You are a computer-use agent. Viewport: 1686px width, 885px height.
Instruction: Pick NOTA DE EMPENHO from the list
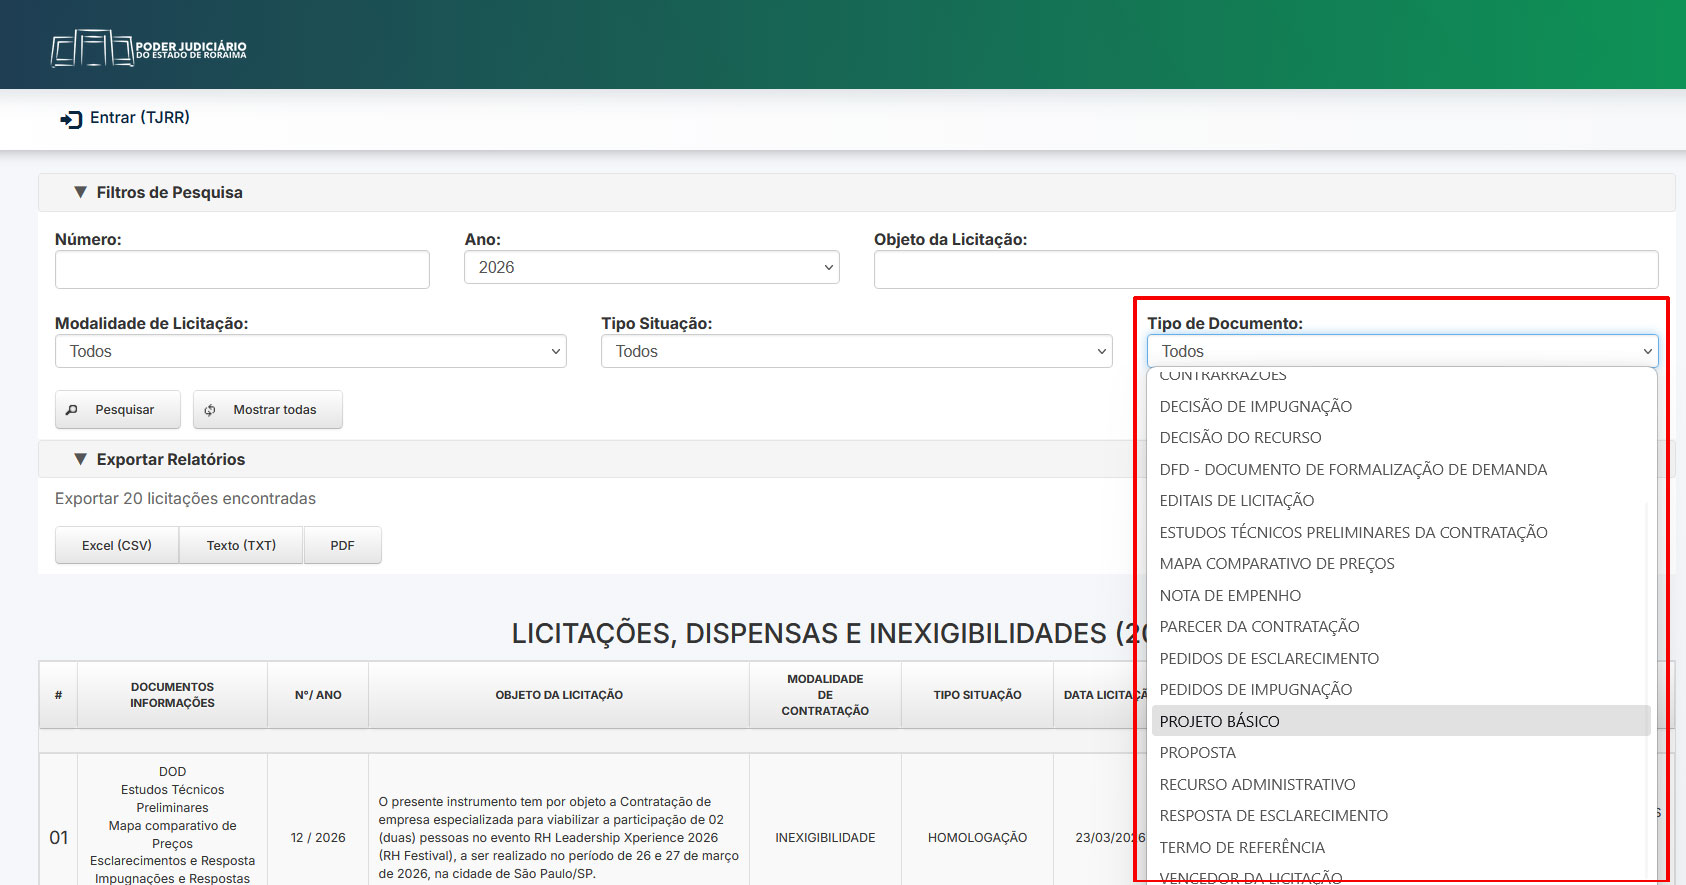pos(1230,596)
